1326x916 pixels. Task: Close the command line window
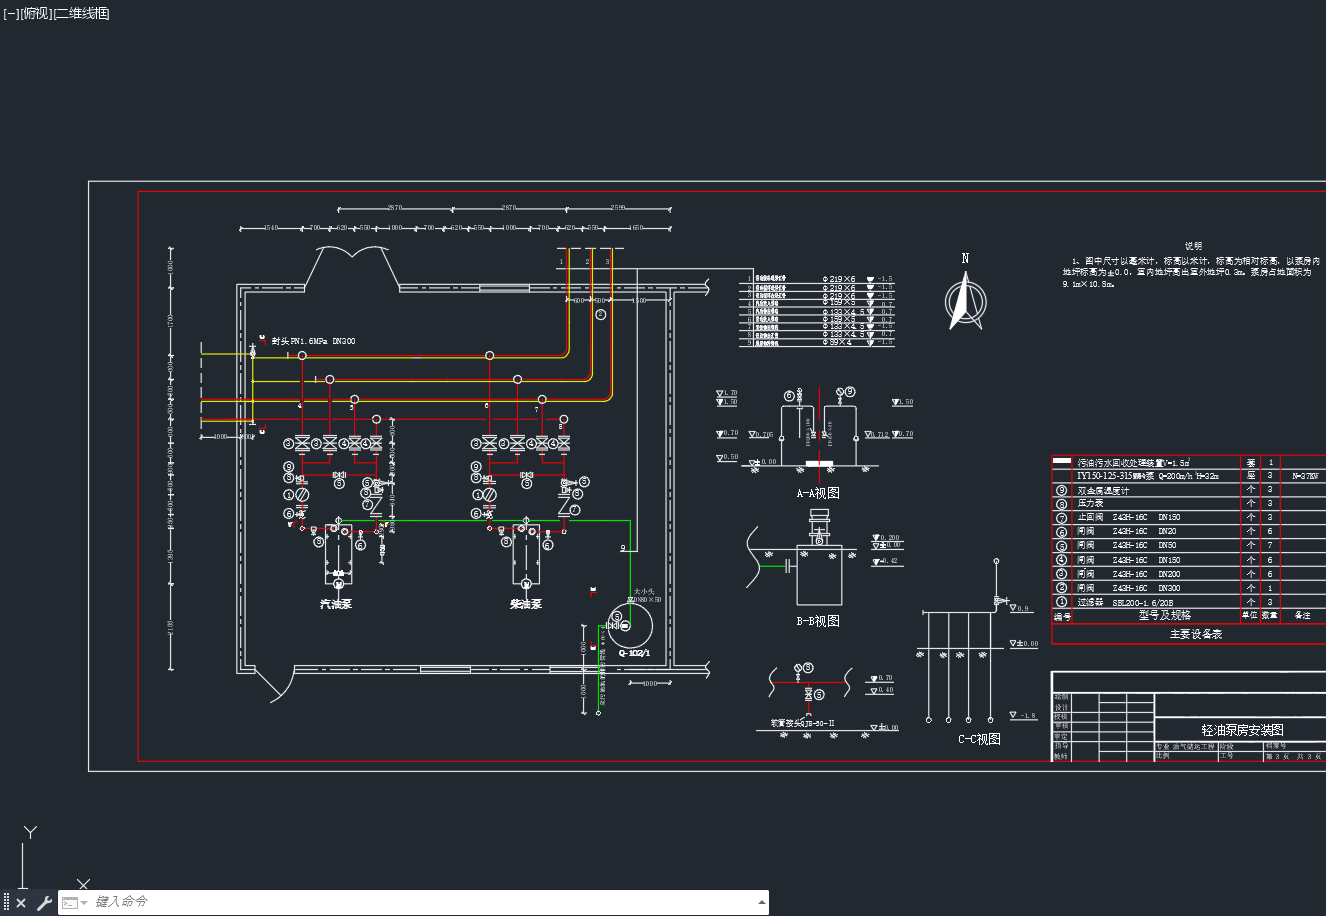pos(21,903)
